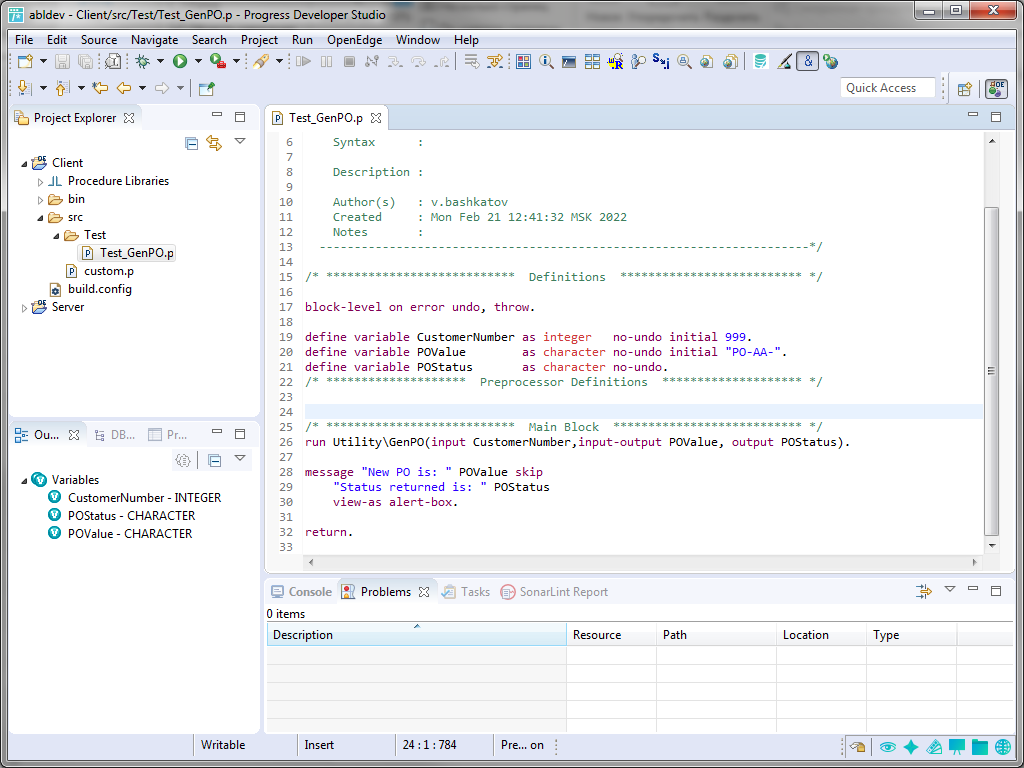Viewport: 1024px width, 768px height.
Task: Click the R results toolbar icon
Action: [x=615, y=62]
